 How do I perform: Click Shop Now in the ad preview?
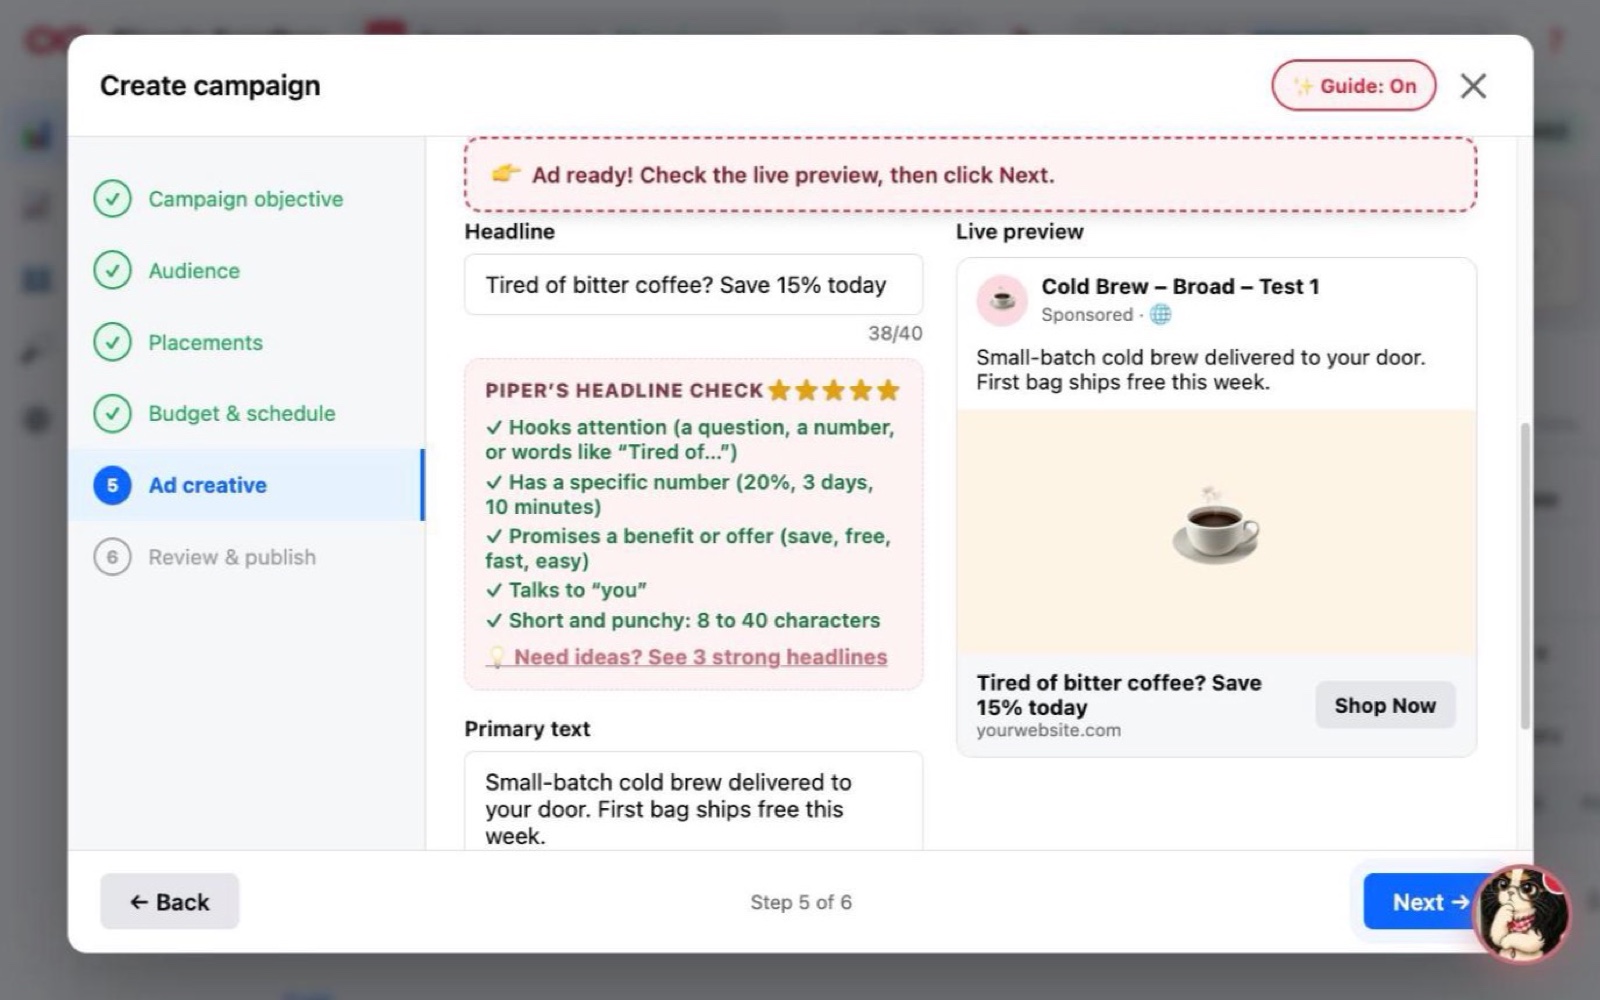pos(1385,706)
